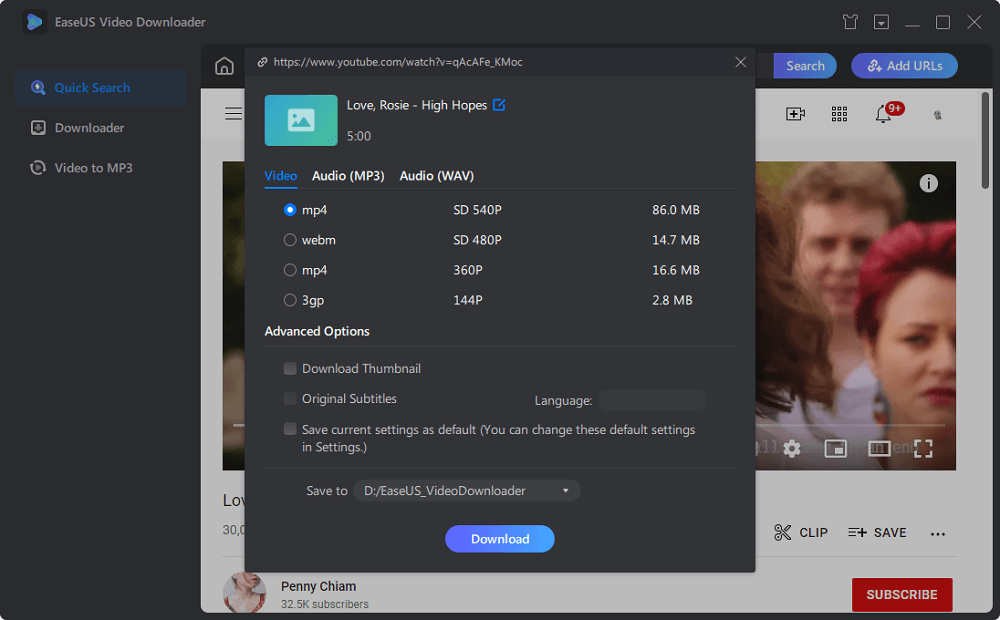The image size is (1000, 620).
Task: Open the YouTube apps grid icon
Action: tap(839, 114)
